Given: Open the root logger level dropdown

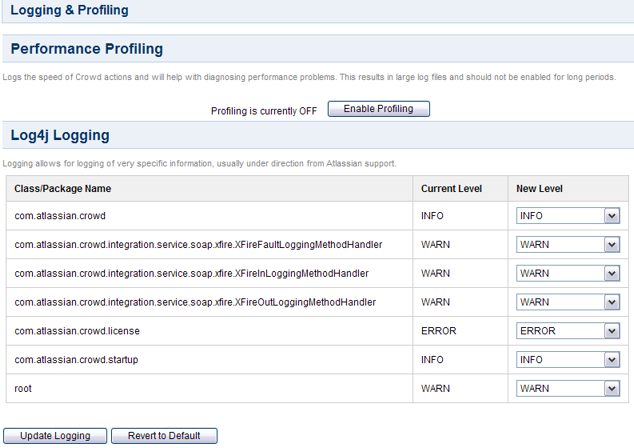Looking at the screenshot, I should tap(568, 388).
